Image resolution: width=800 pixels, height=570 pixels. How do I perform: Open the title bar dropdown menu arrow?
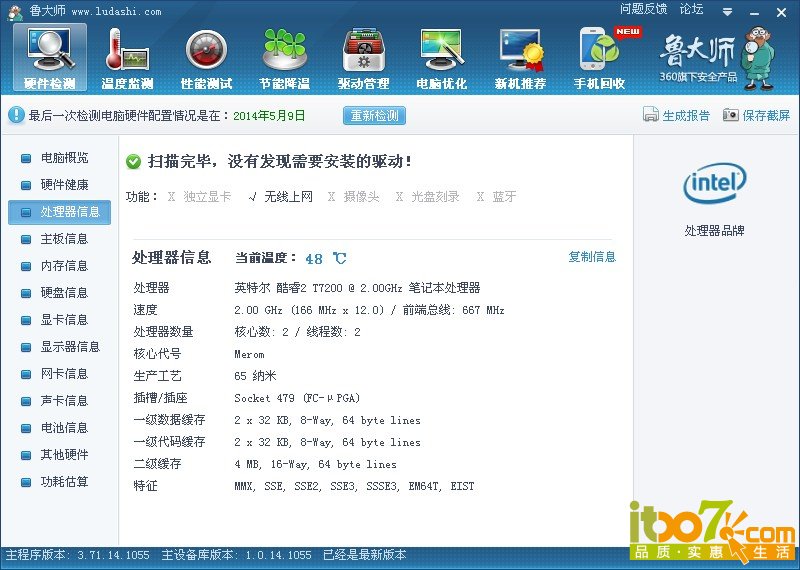click(x=728, y=12)
